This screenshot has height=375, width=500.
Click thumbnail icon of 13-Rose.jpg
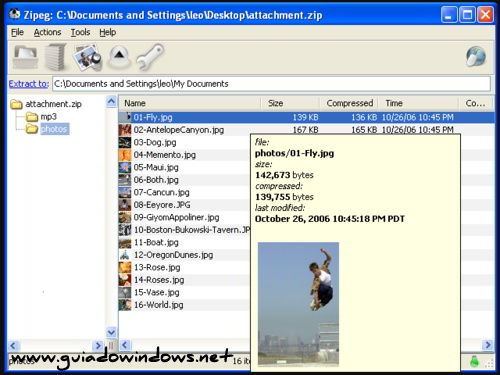coord(125,267)
